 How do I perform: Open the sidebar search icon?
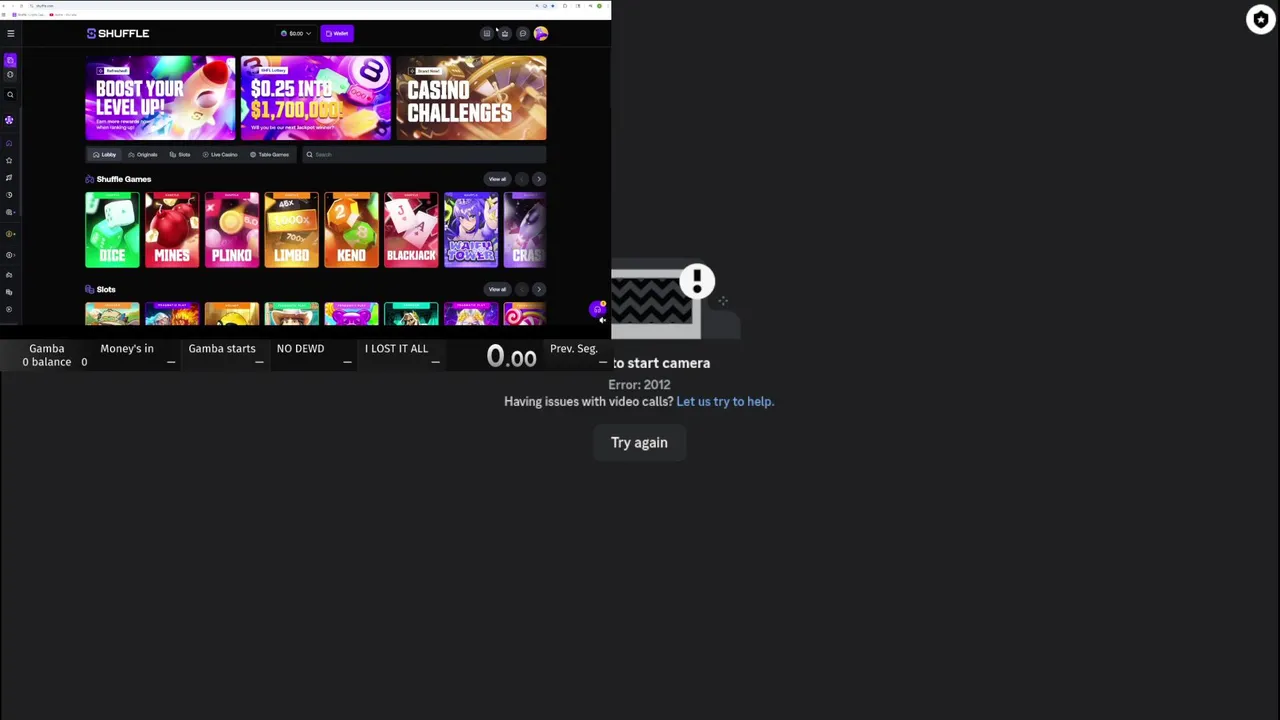point(10,95)
